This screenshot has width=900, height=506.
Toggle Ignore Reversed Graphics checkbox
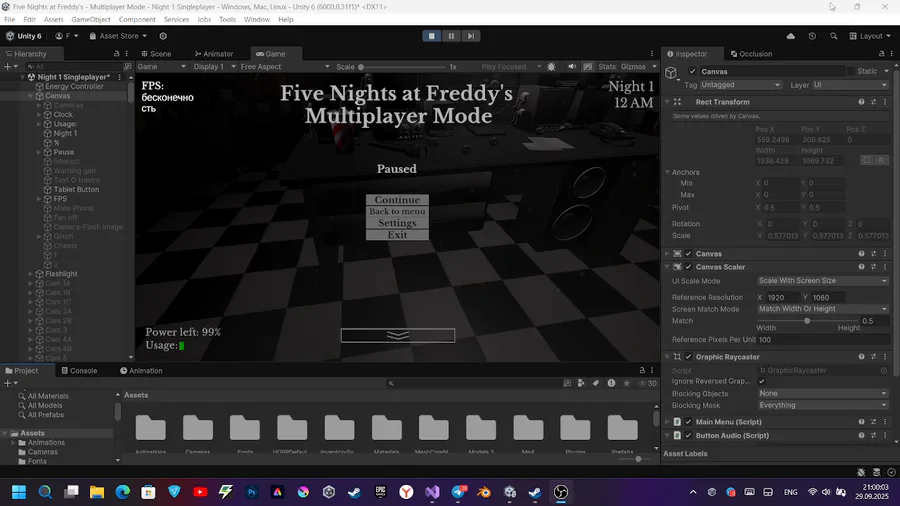tap(762, 382)
